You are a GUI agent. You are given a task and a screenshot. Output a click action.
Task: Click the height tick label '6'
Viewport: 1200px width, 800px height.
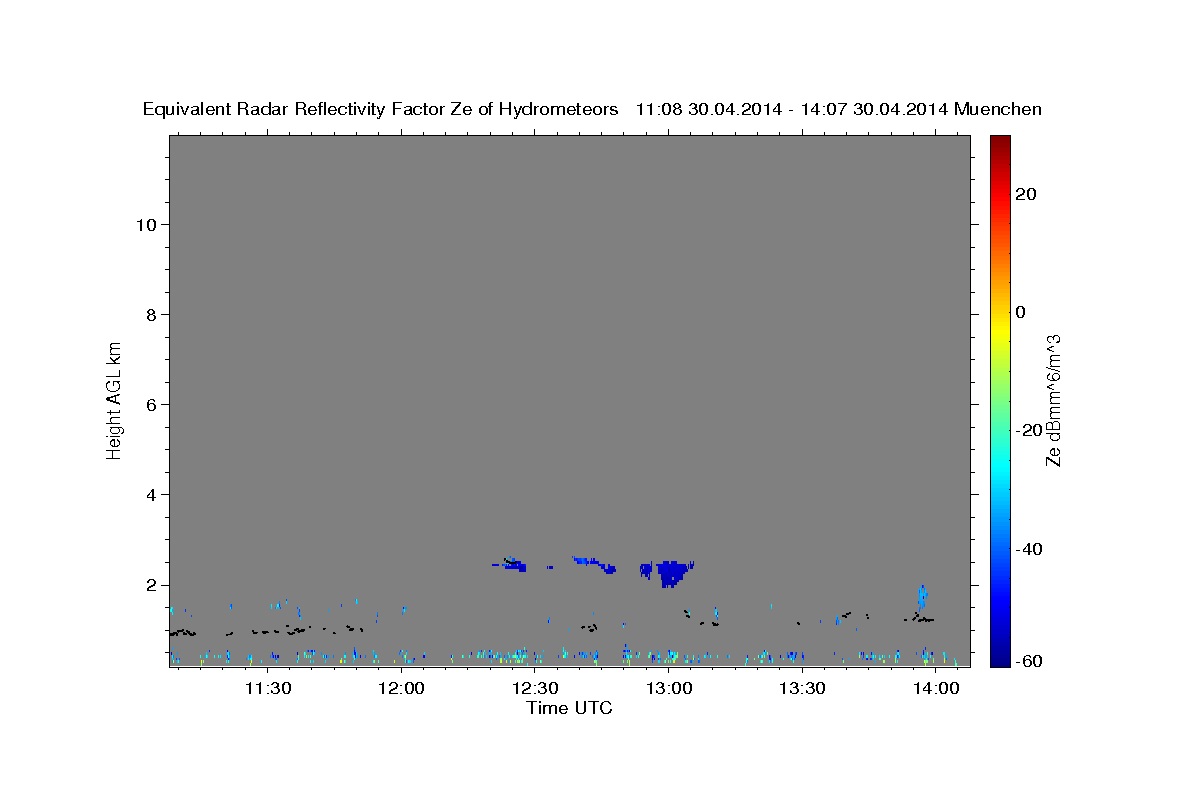pyautogui.click(x=151, y=404)
